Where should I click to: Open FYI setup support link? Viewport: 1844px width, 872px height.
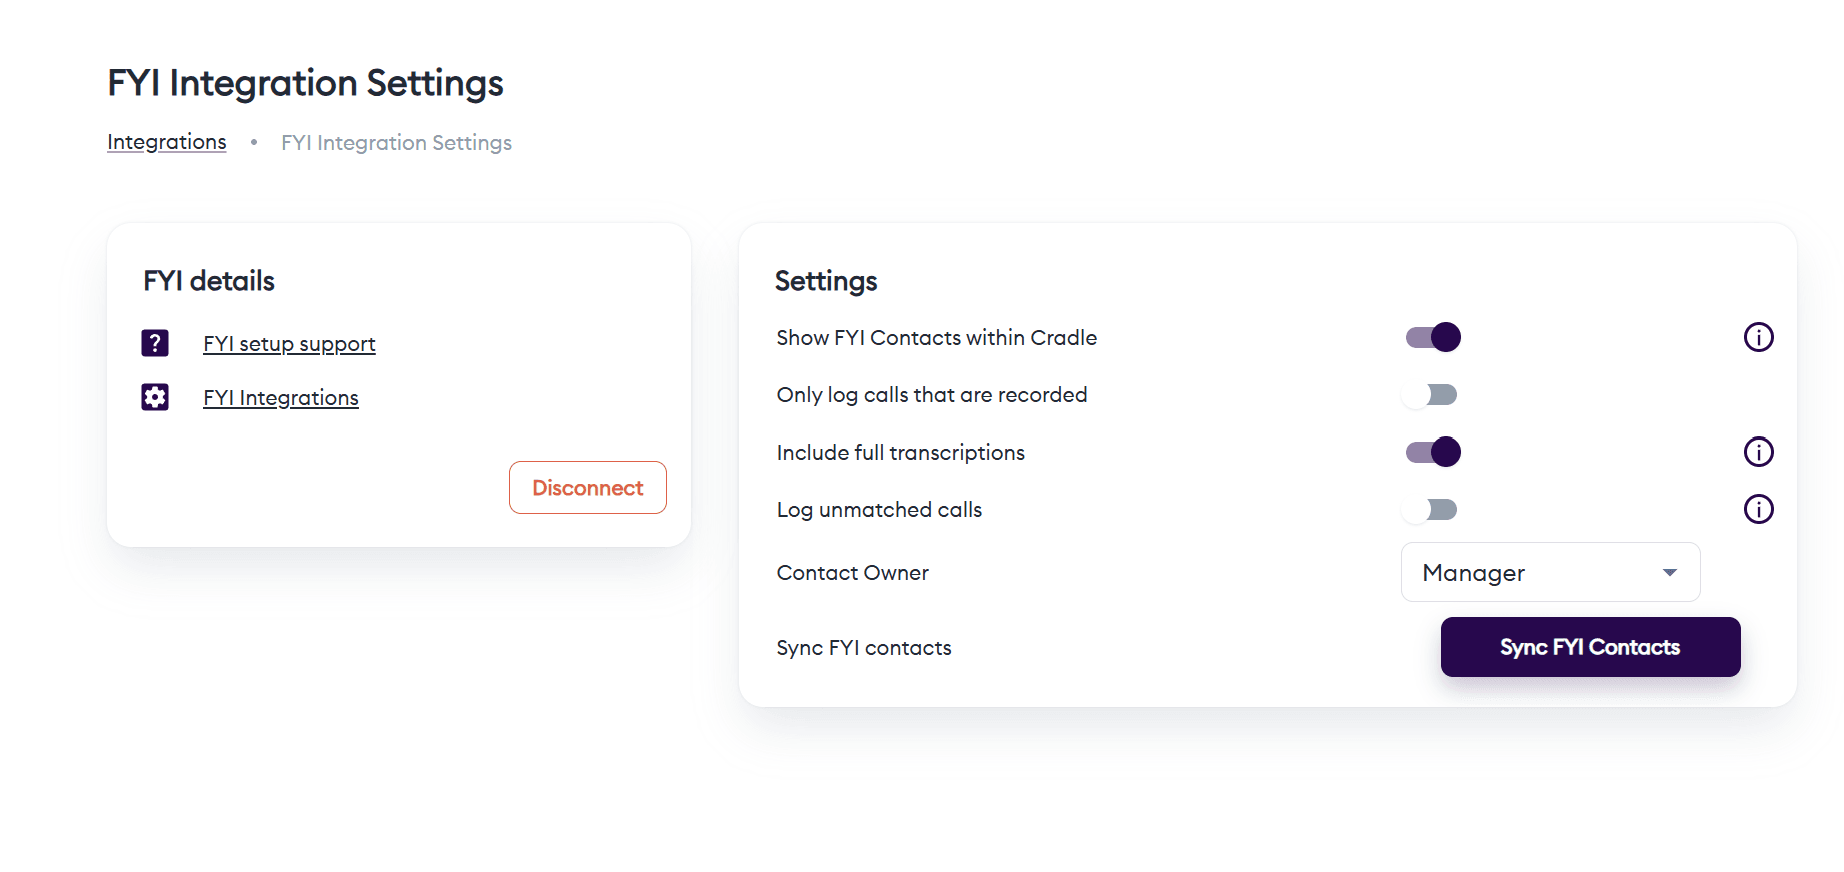click(x=289, y=344)
